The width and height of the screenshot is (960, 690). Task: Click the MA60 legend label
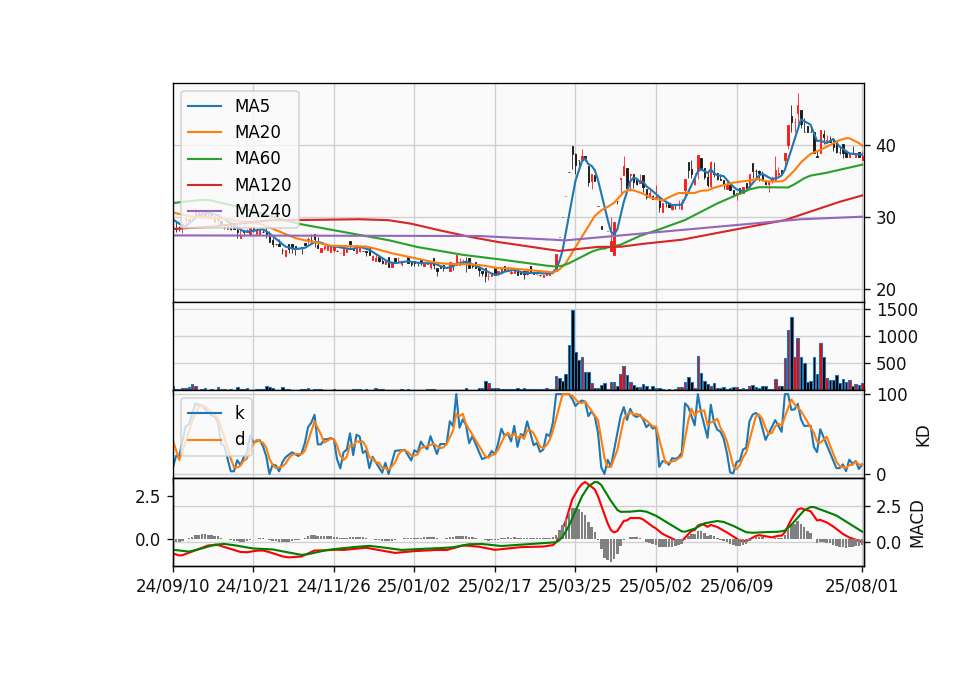[258, 159]
